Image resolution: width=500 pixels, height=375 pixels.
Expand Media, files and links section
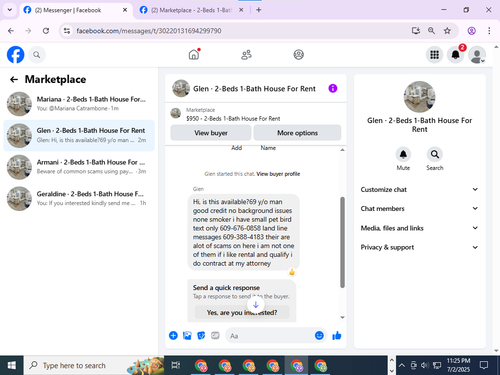click(x=419, y=228)
